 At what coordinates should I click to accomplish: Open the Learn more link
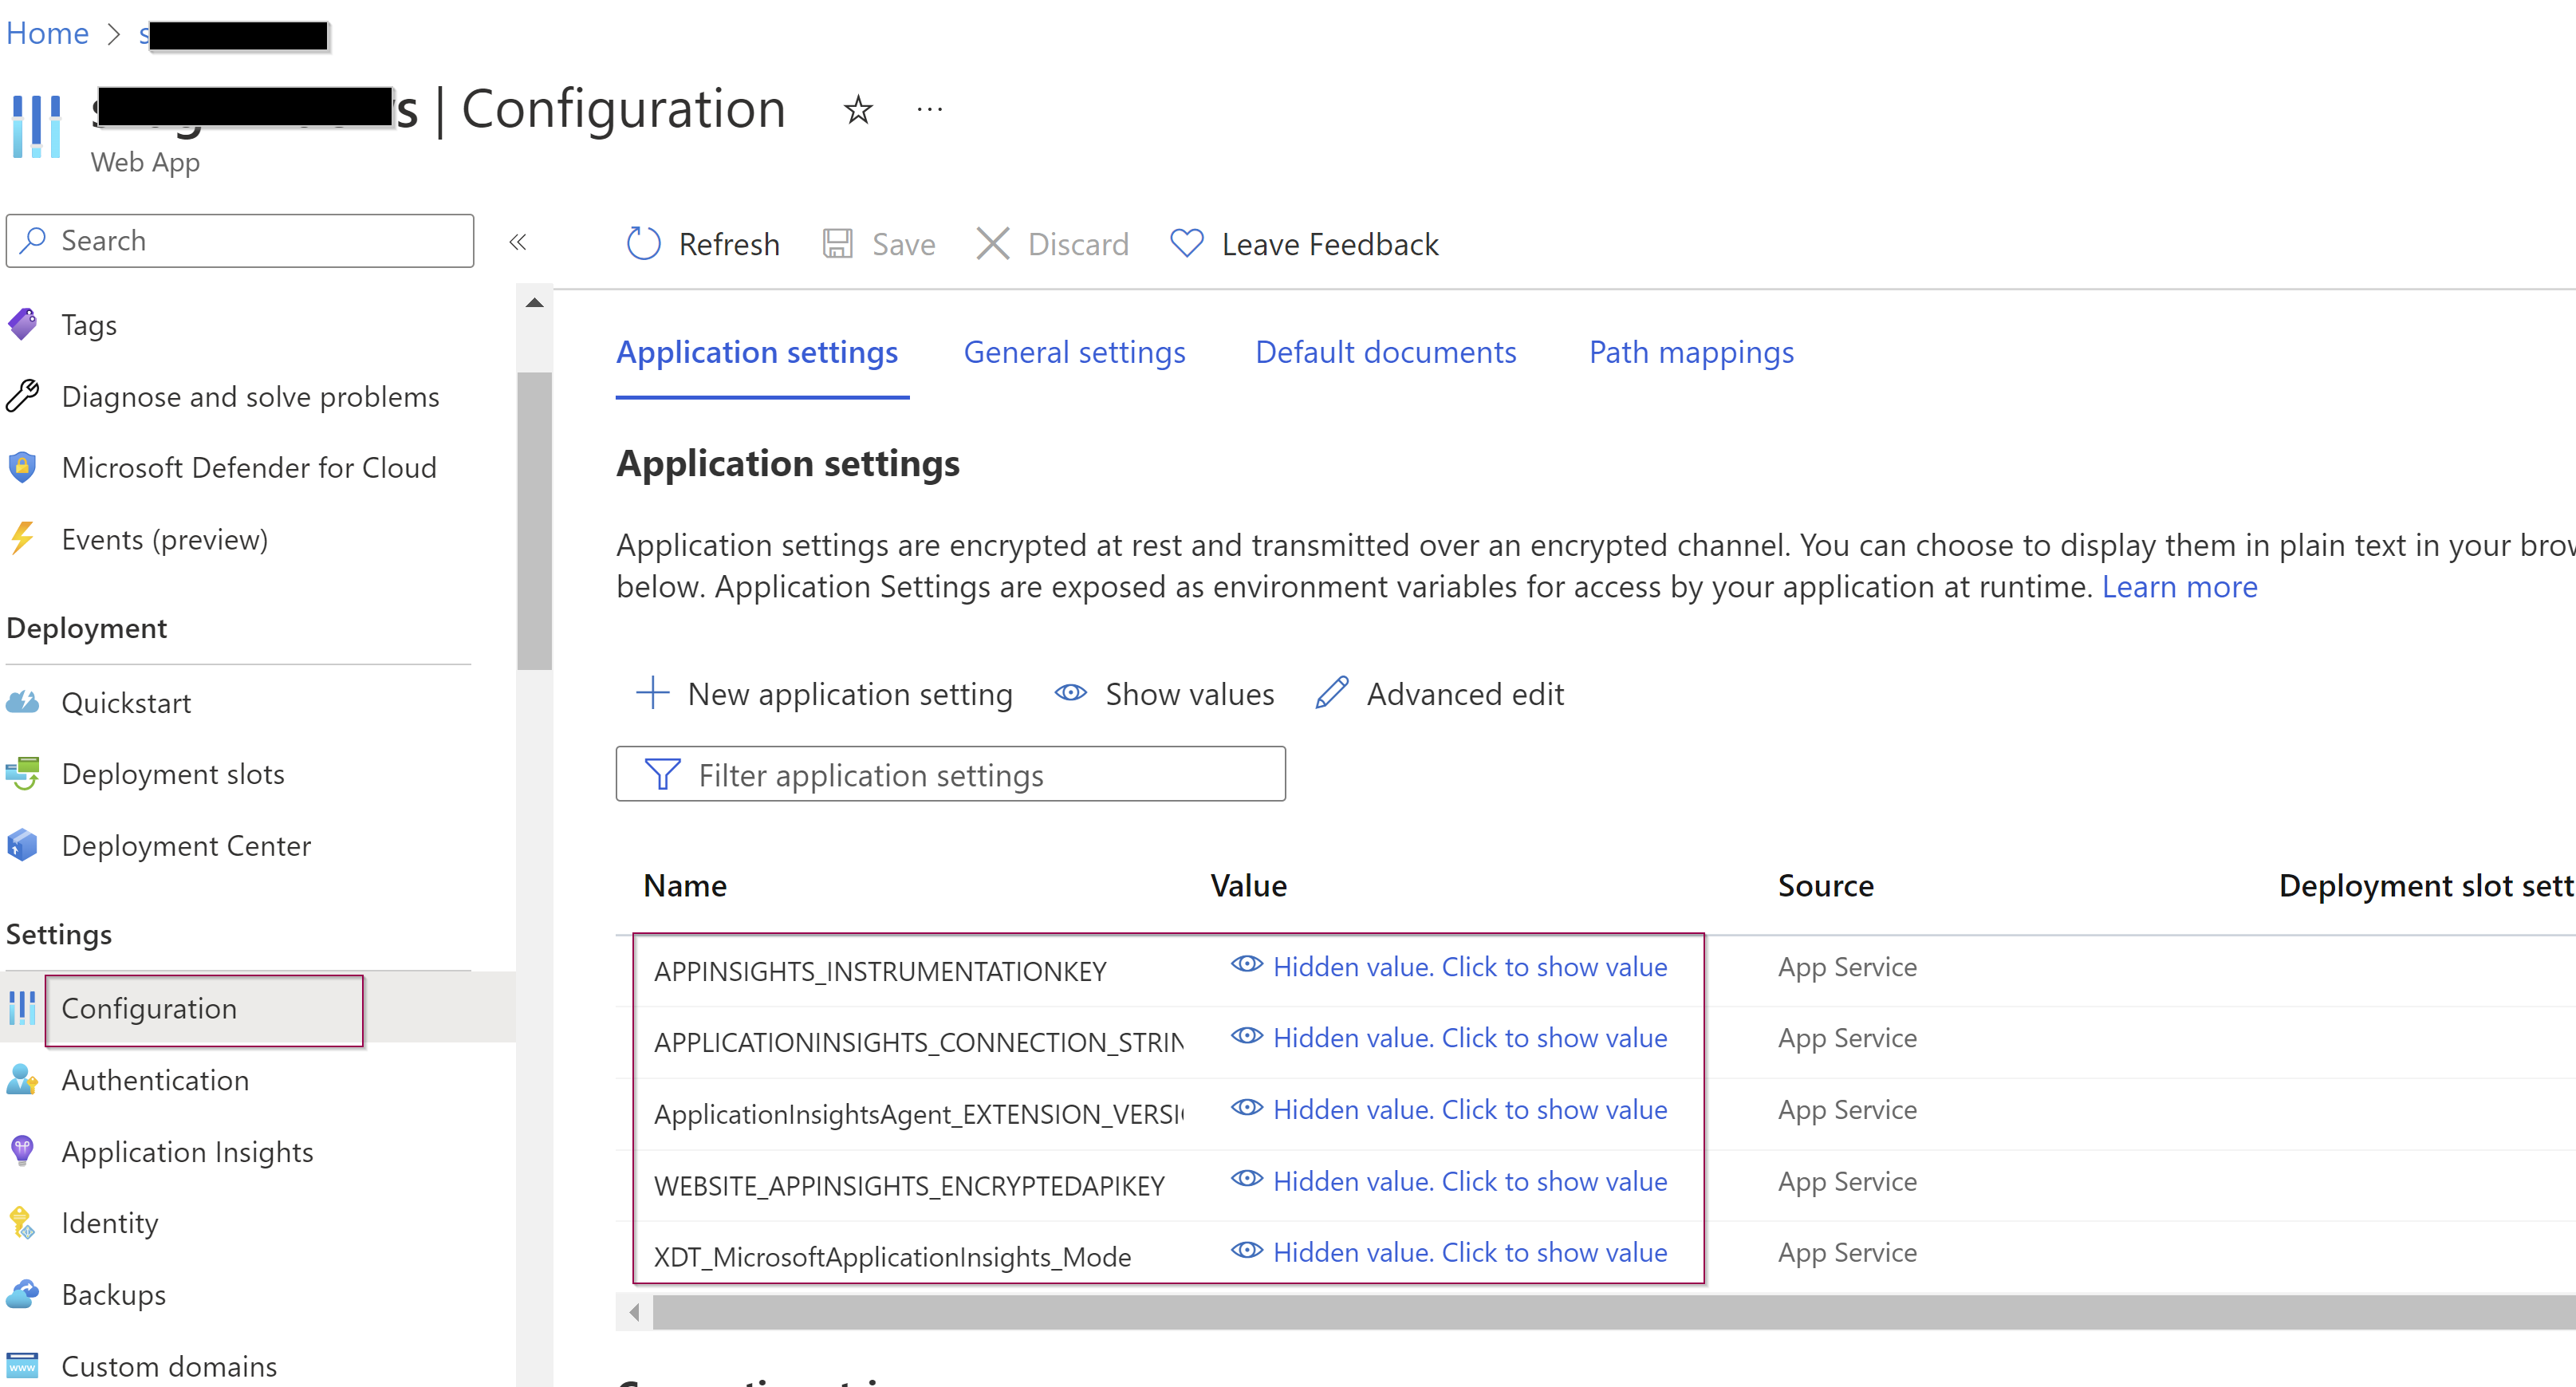2180,587
